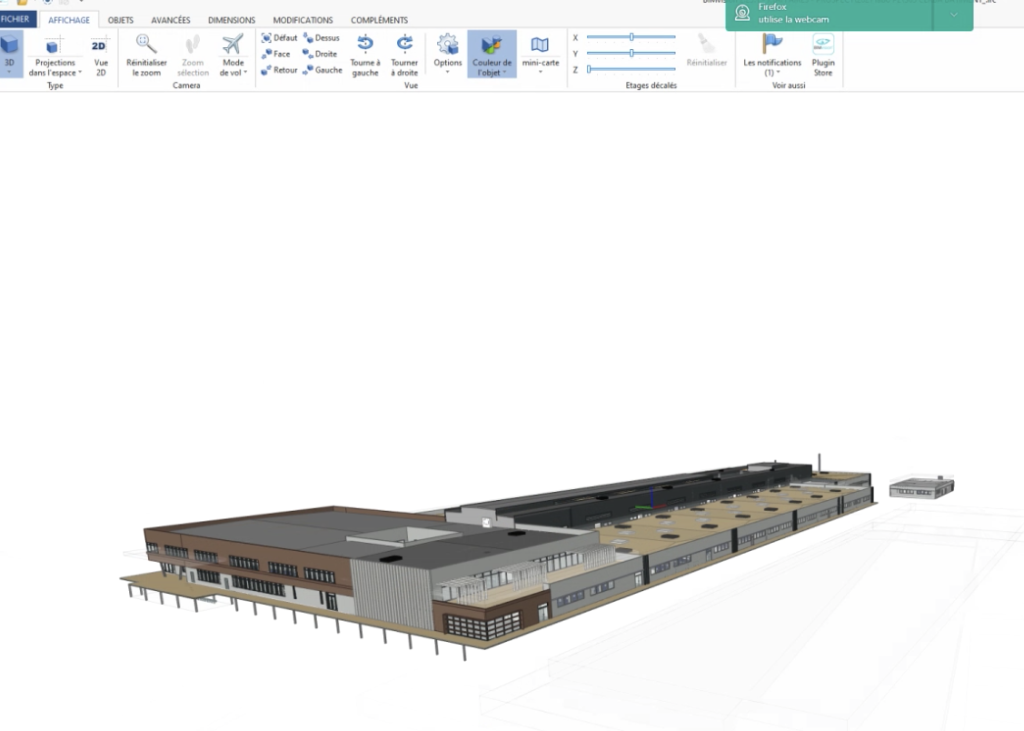Image resolution: width=1024 pixels, height=731 pixels.
Task: Open the Mode de vol dropdown
Action: pyautogui.click(x=233, y=54)
